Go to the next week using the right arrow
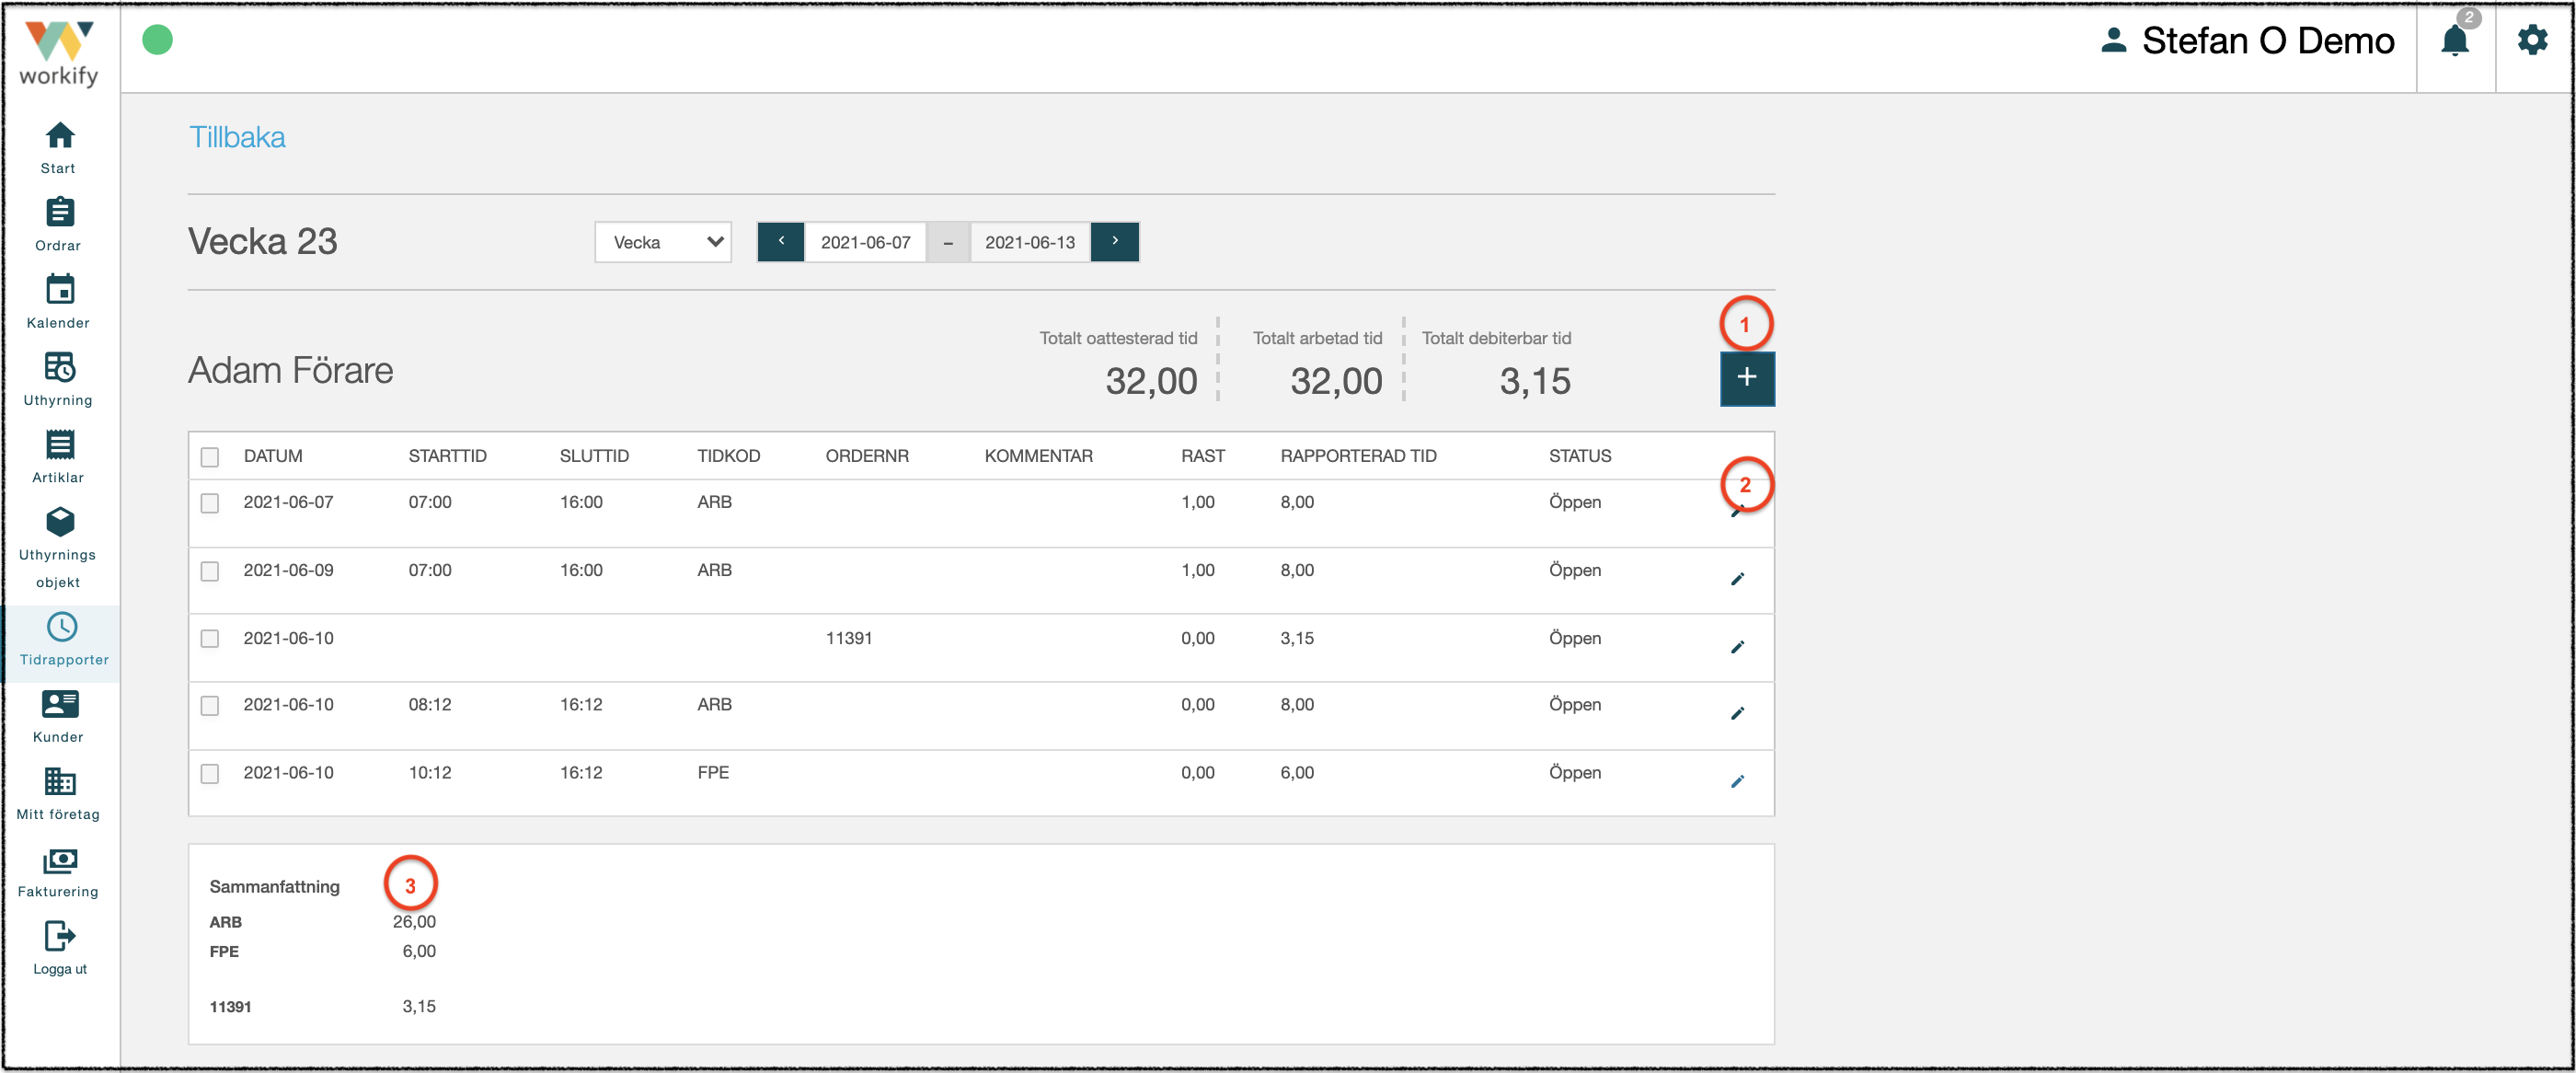This screenshot has height=1073, width=2576. [1115, 242]
